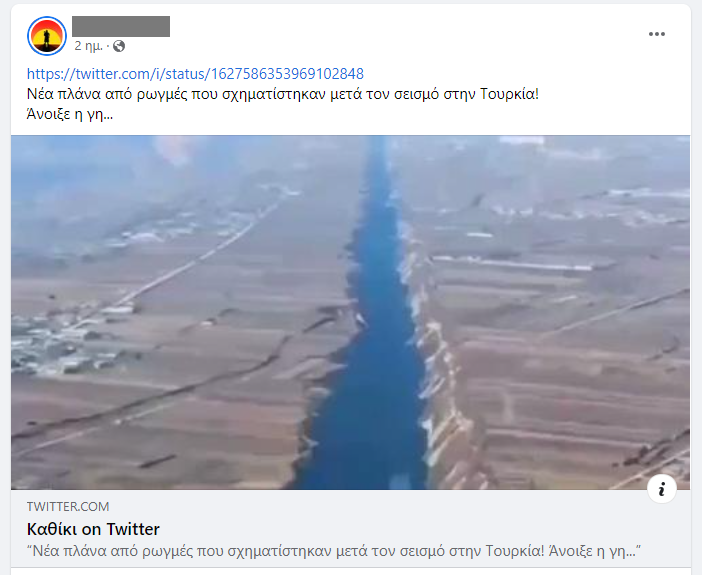This screenshot has height=575, width=702.
Task: Open the three-dots post options menu
Action: pyautogui.click(x=656, y=34)
